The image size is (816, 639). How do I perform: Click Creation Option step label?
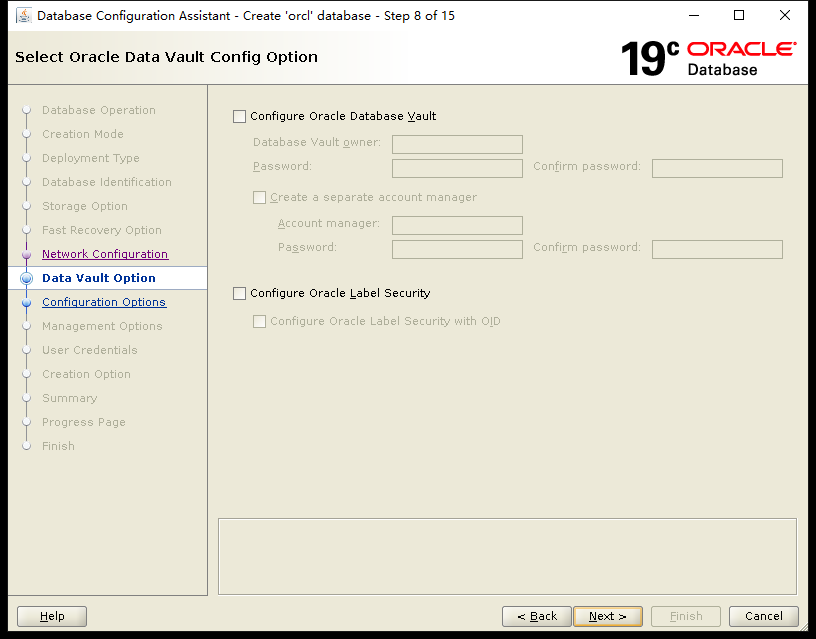[x=86, y=374]
